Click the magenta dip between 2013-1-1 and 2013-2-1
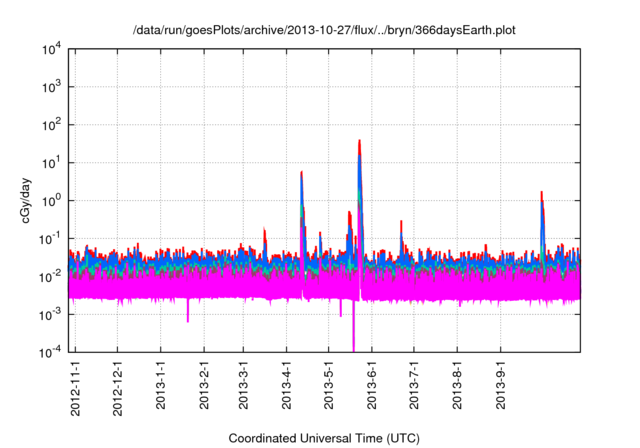 point(188,315)
